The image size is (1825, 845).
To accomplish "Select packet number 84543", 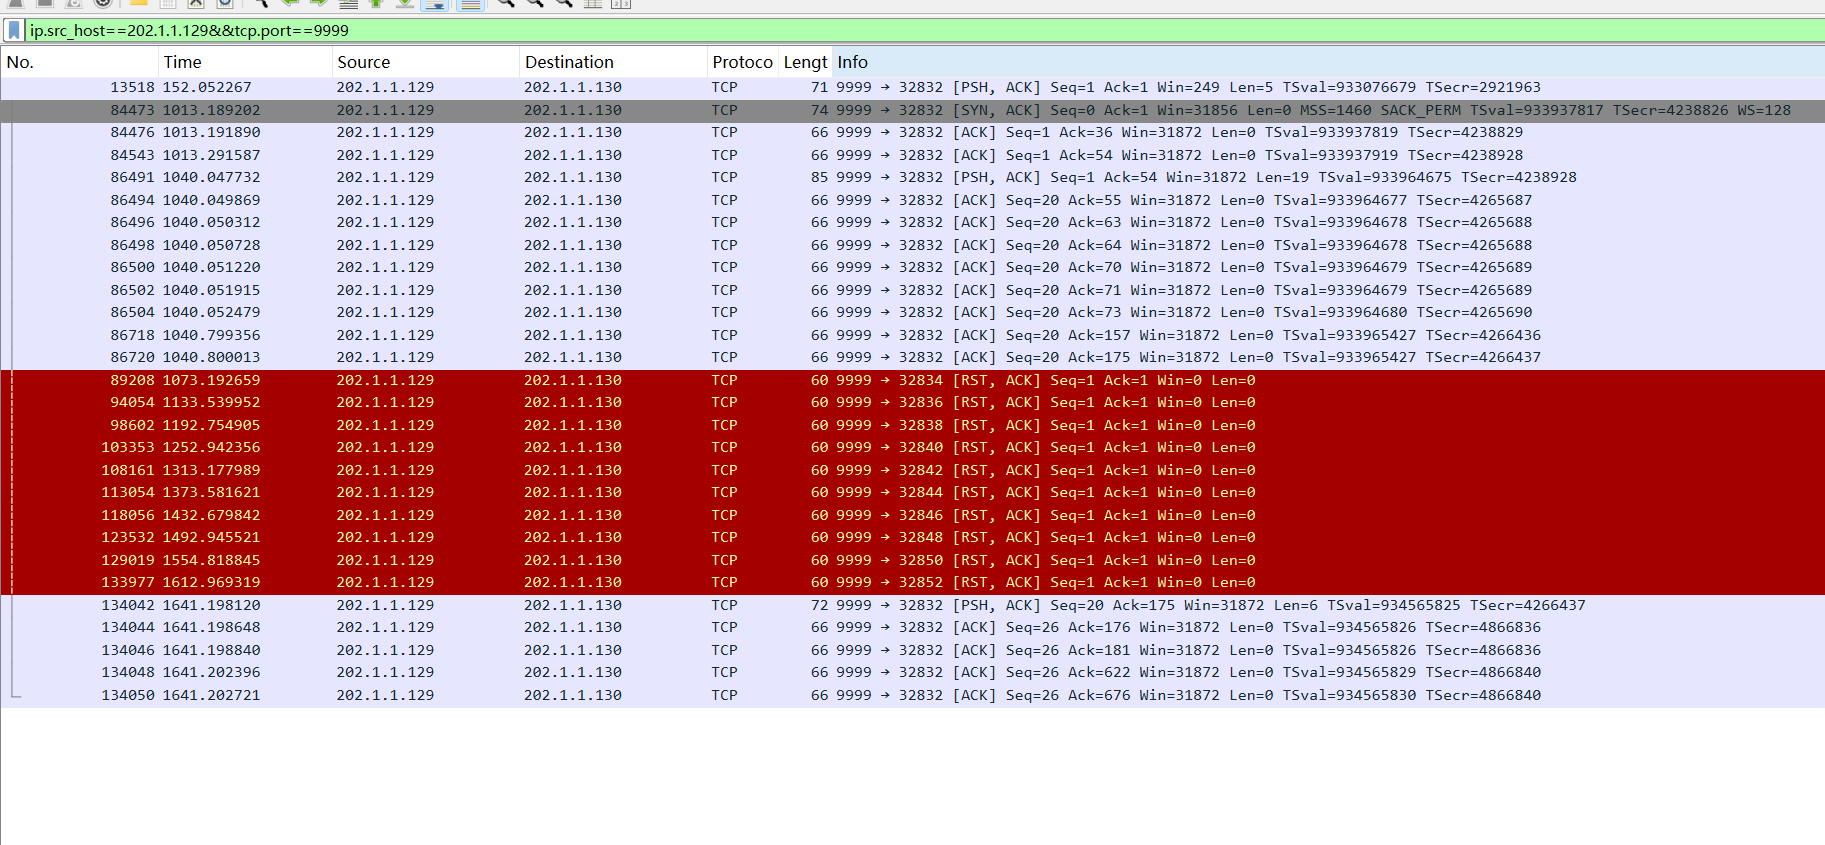I will click(x=912, y=155).
